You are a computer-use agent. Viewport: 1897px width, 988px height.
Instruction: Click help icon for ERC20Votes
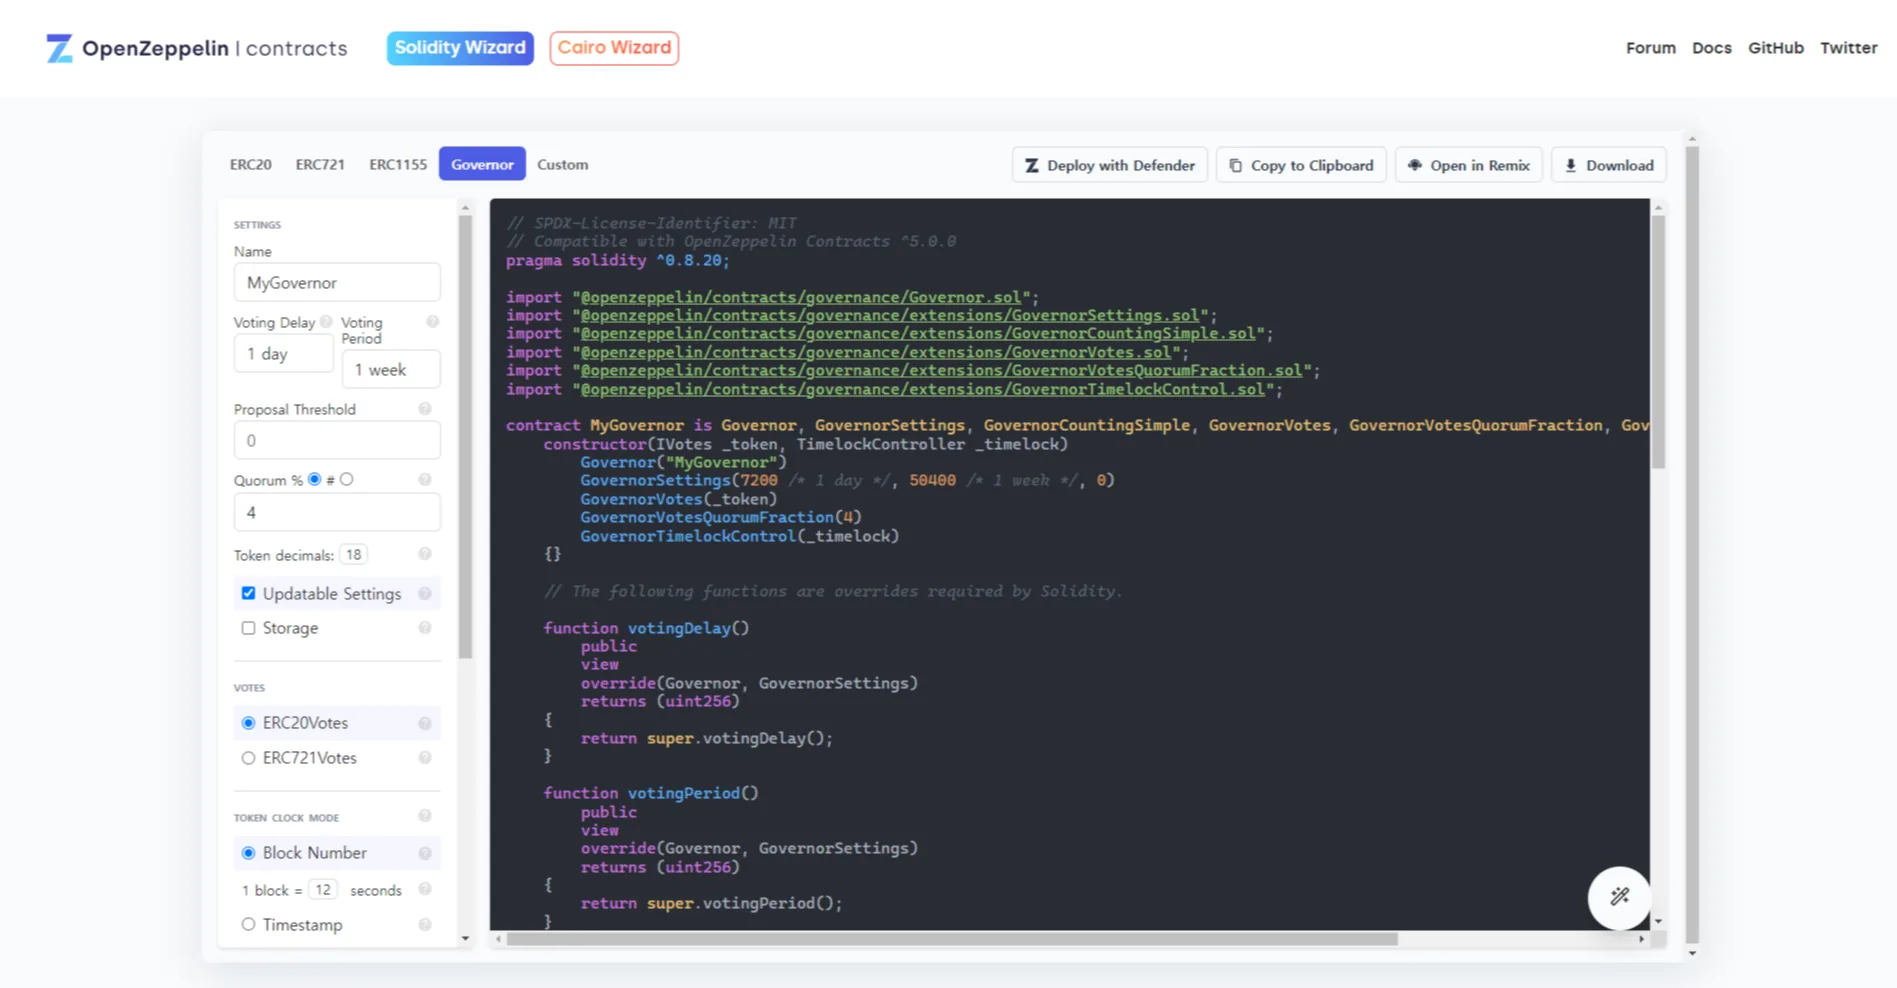(425, 723)
